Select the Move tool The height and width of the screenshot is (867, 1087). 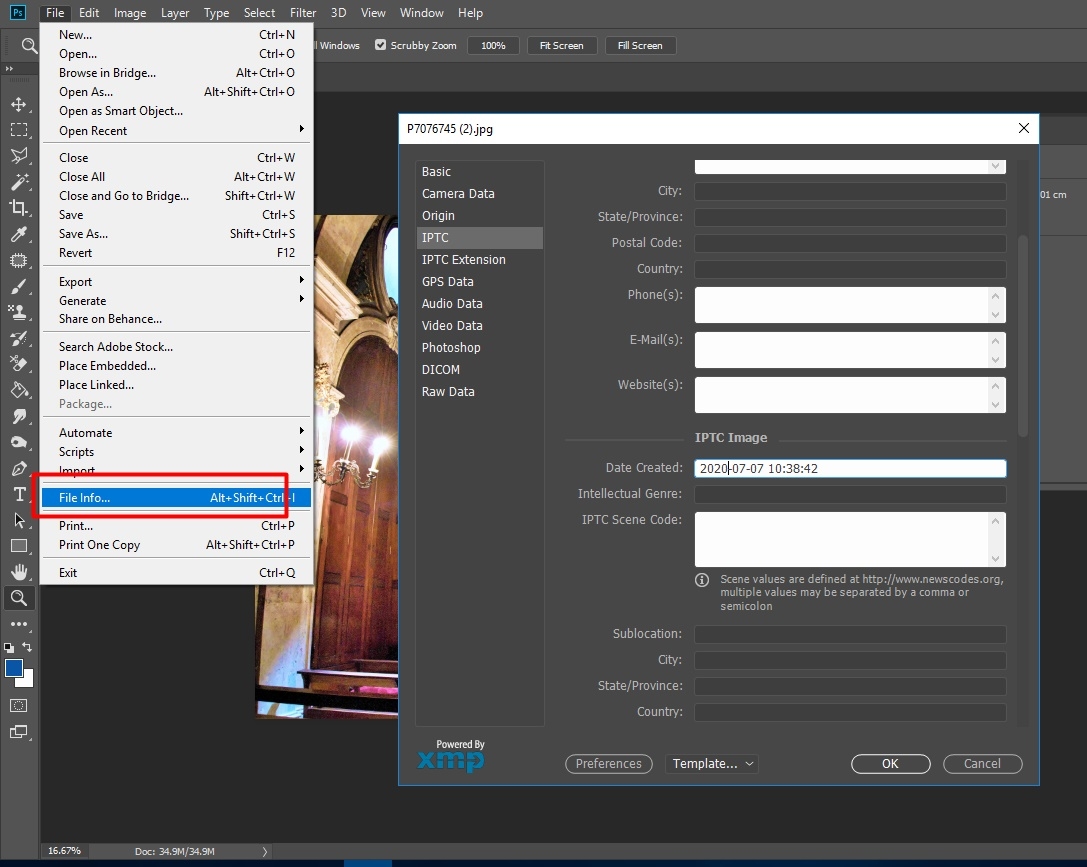click(x=19, y=104)
